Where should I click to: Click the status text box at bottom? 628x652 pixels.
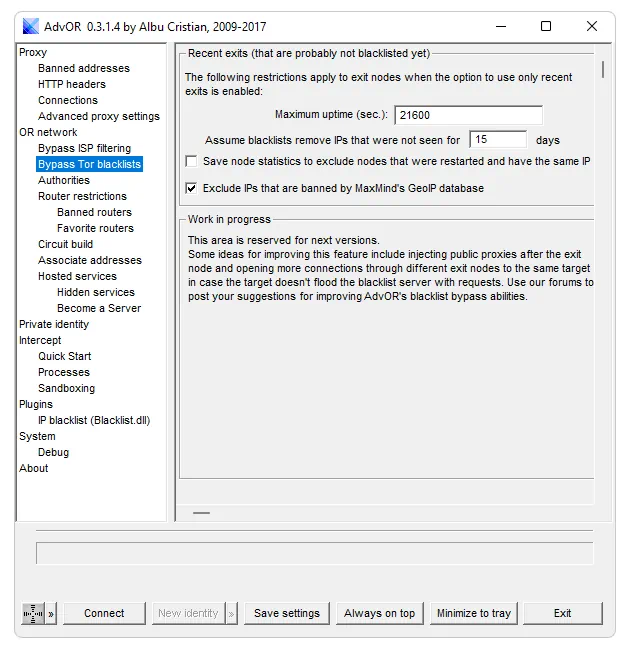click(314, 553)
